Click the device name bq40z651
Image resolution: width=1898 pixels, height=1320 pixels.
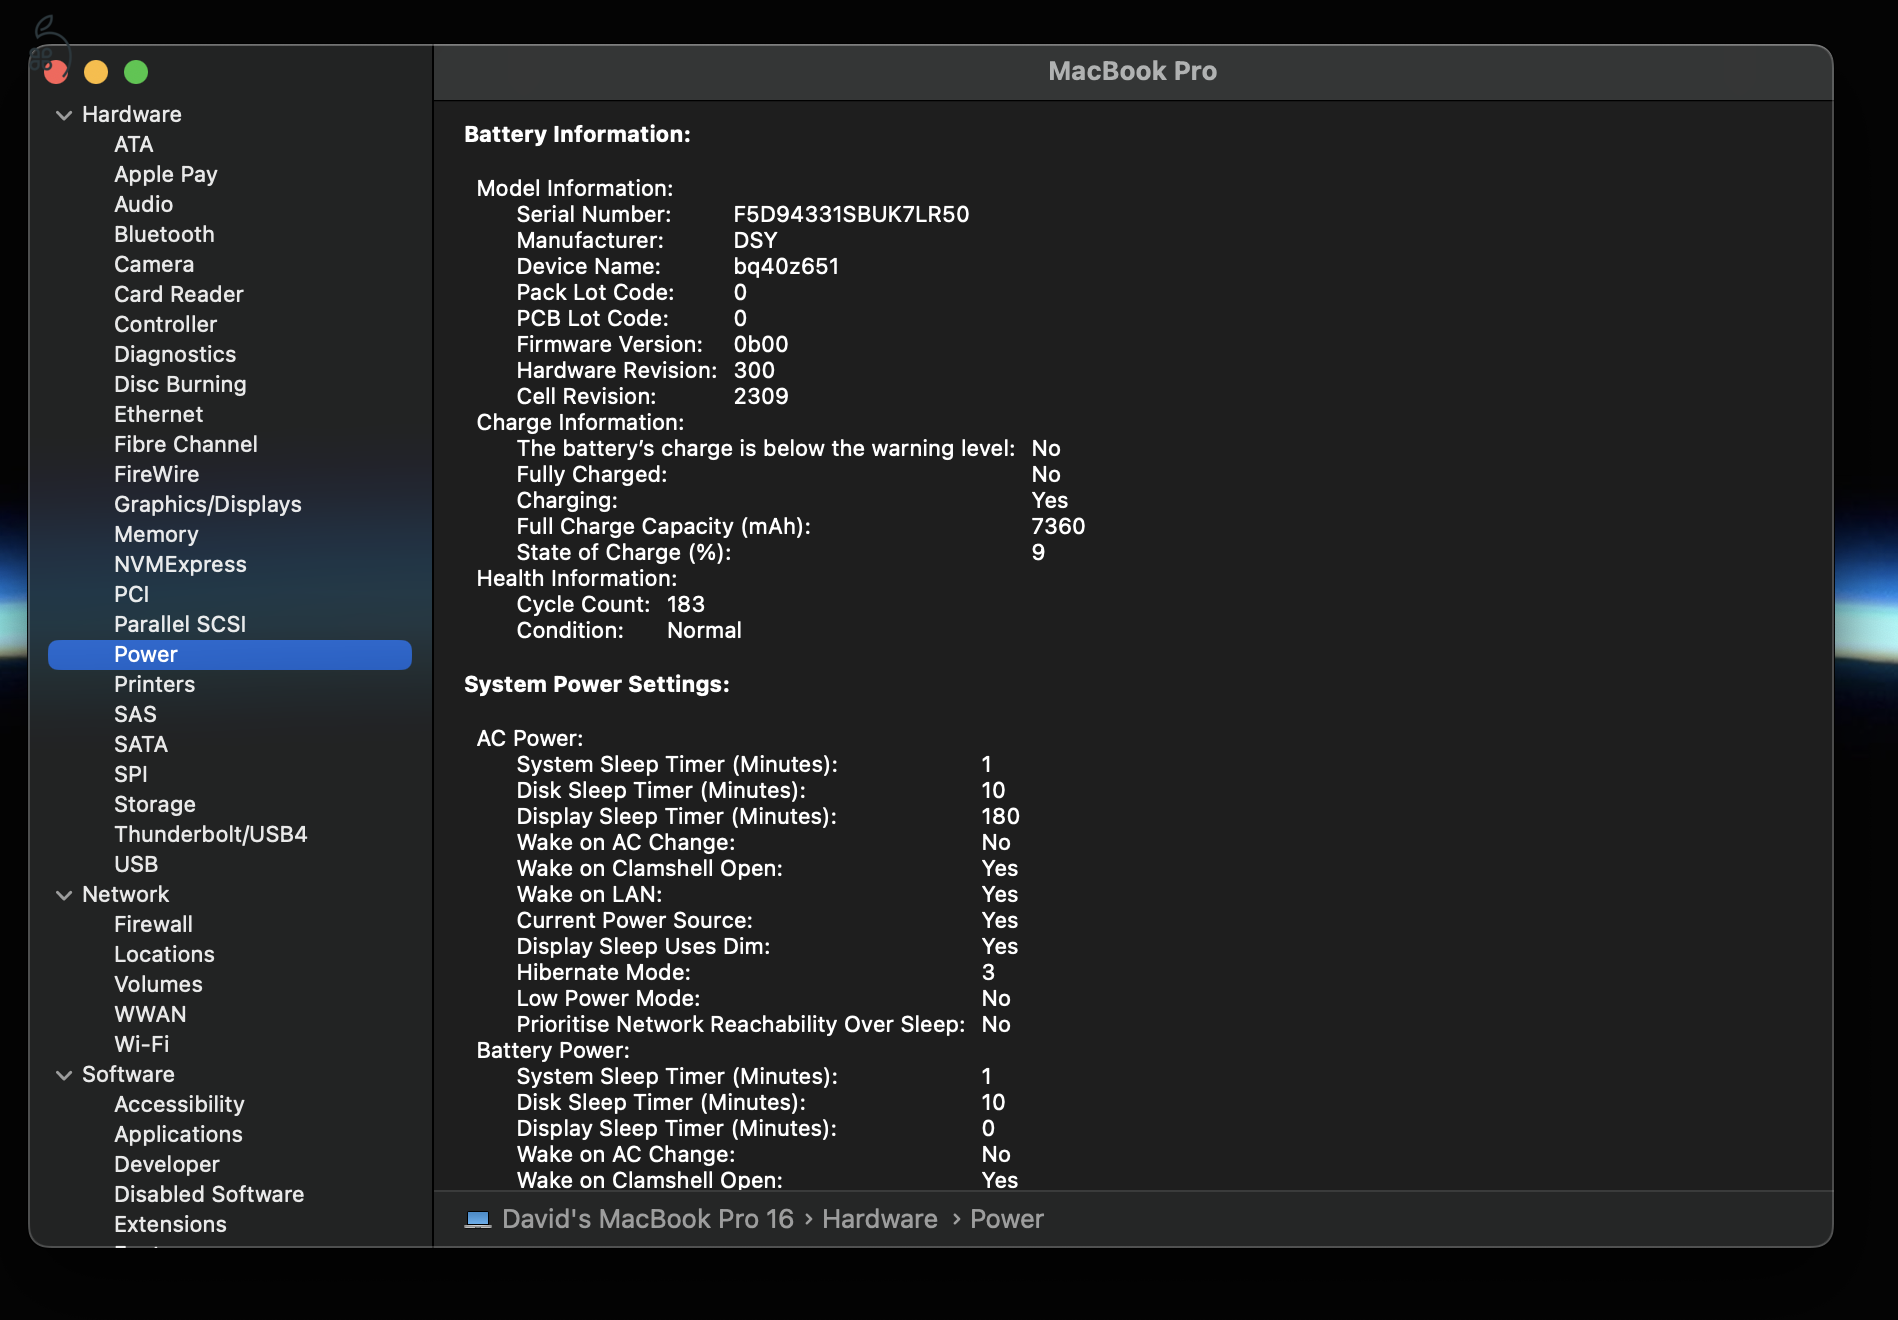click(x=786, y=266)
